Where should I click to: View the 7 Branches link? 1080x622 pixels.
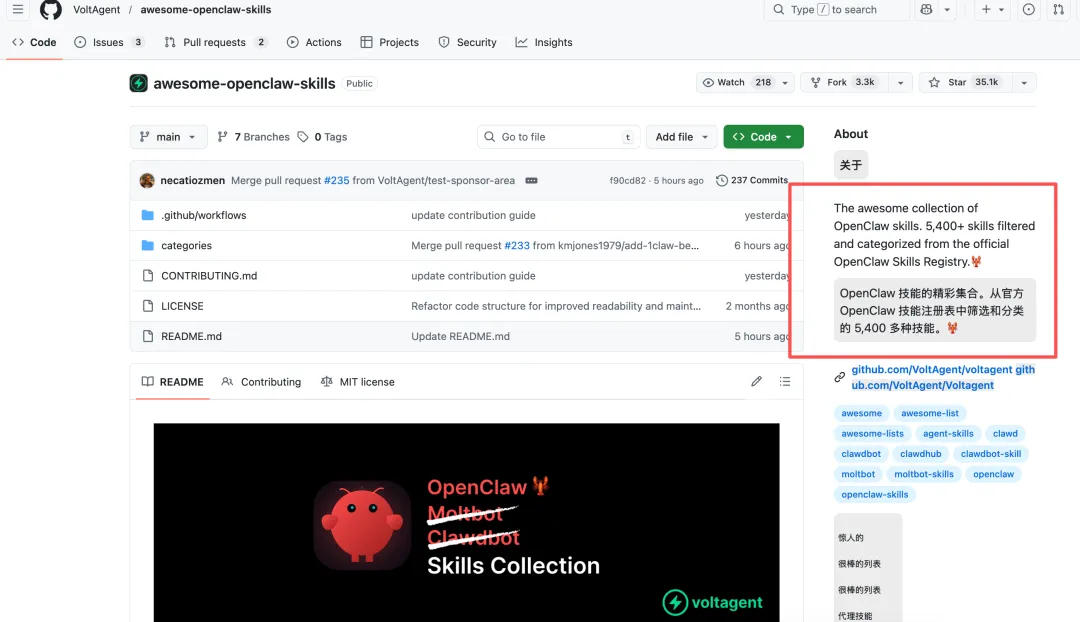(253, 137)
